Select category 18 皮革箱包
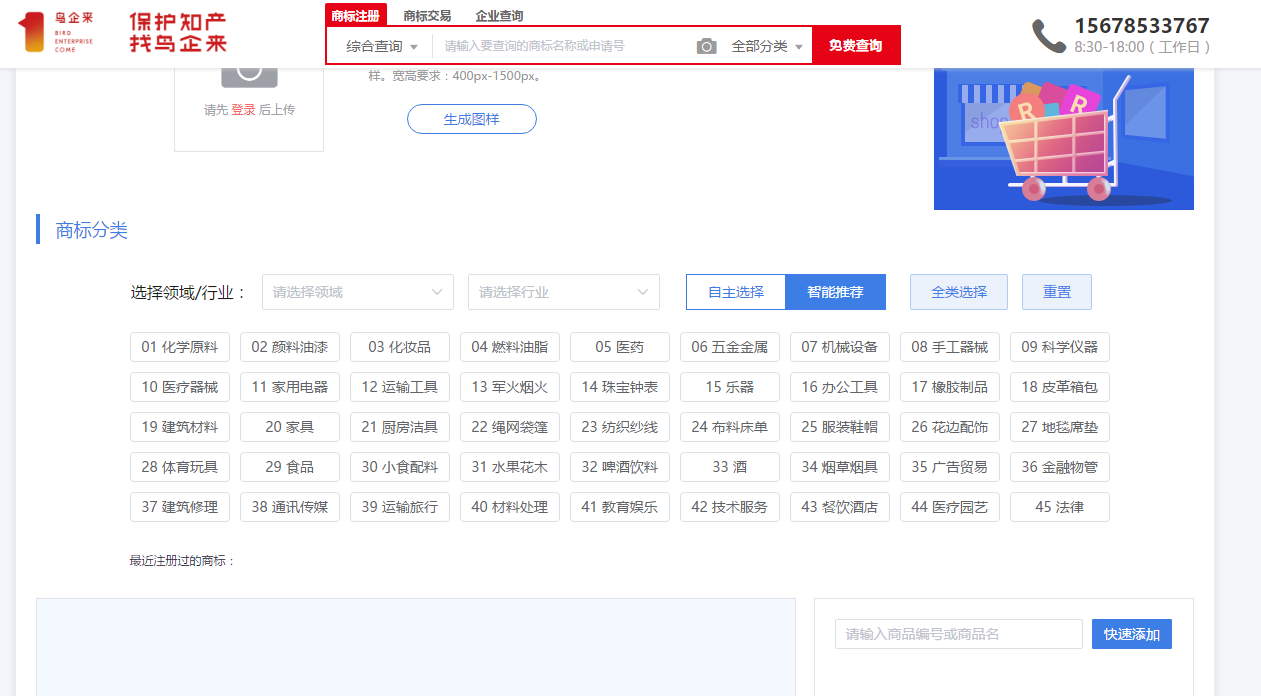Viewport: 1261px width, 696px height. click(x=1060, y=387)
